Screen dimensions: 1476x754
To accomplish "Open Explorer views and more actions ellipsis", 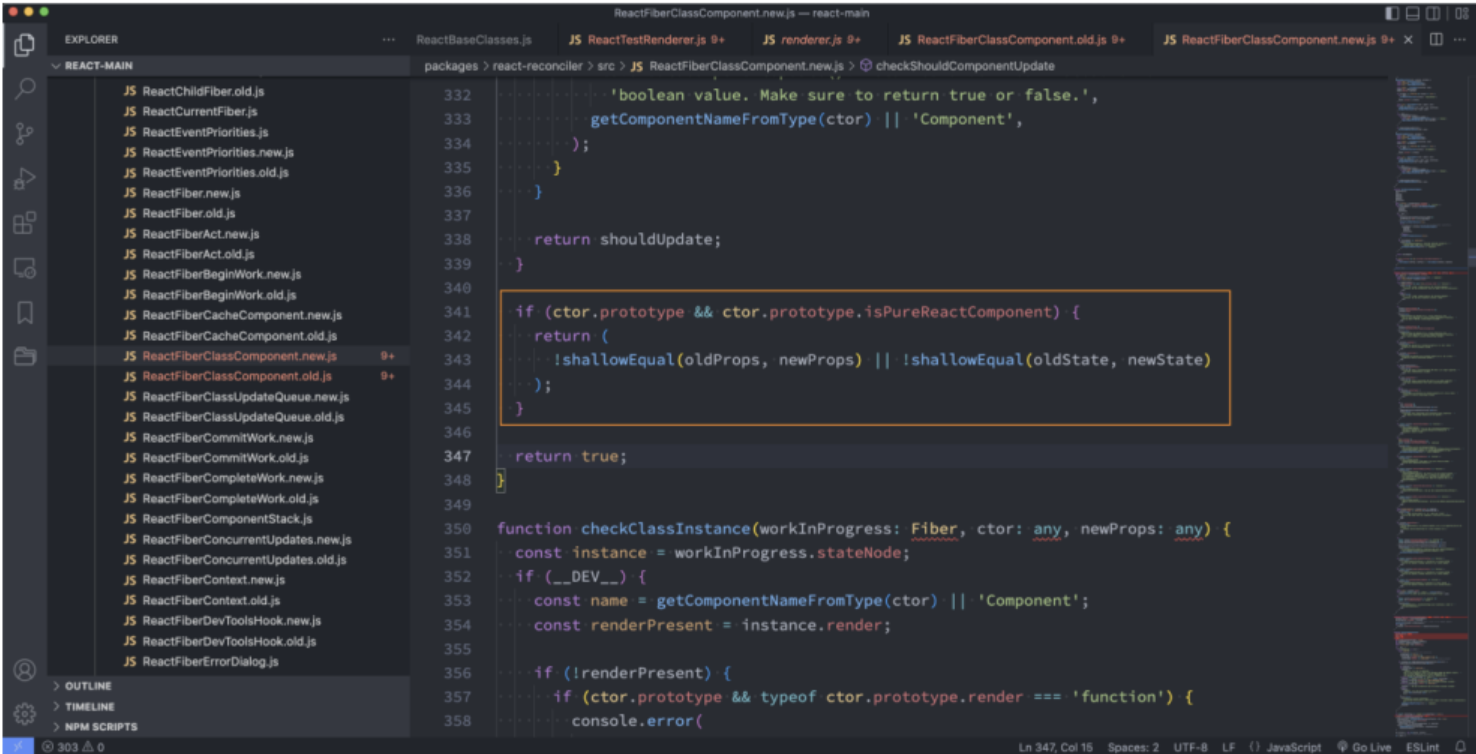I will click(x=389, y=40).
